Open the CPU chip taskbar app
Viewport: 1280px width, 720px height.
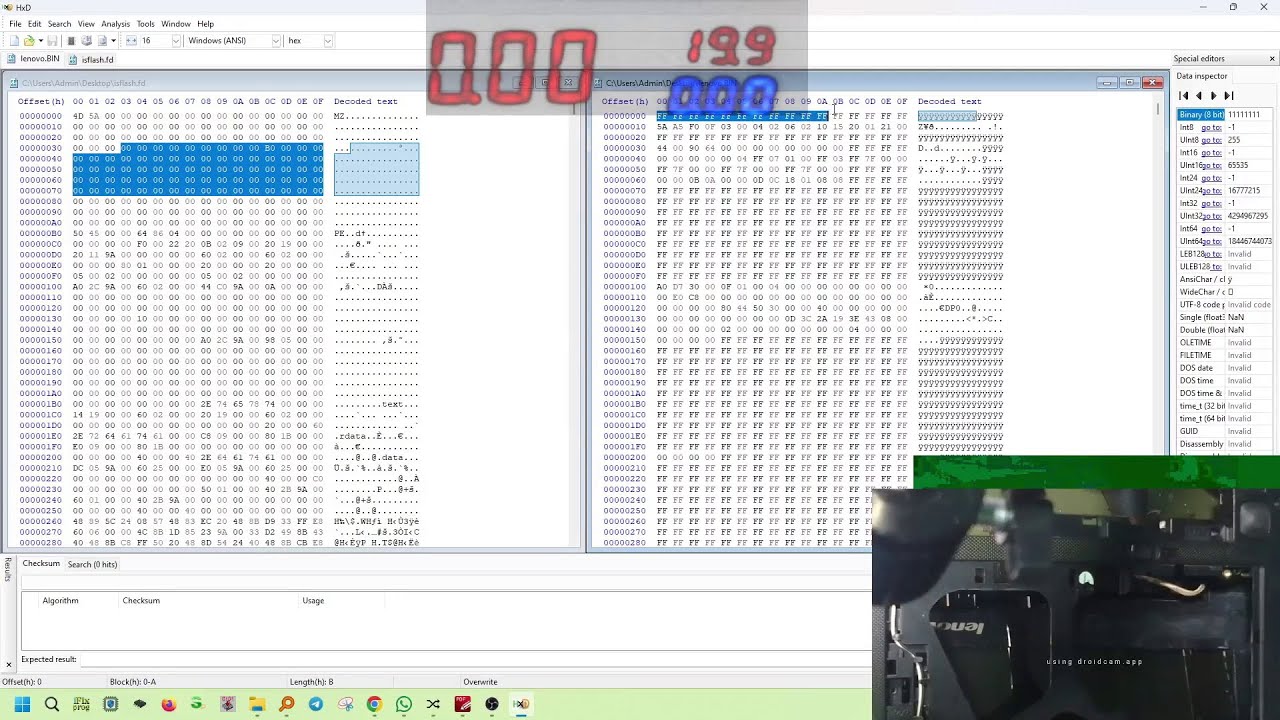[x=110, y=704]
